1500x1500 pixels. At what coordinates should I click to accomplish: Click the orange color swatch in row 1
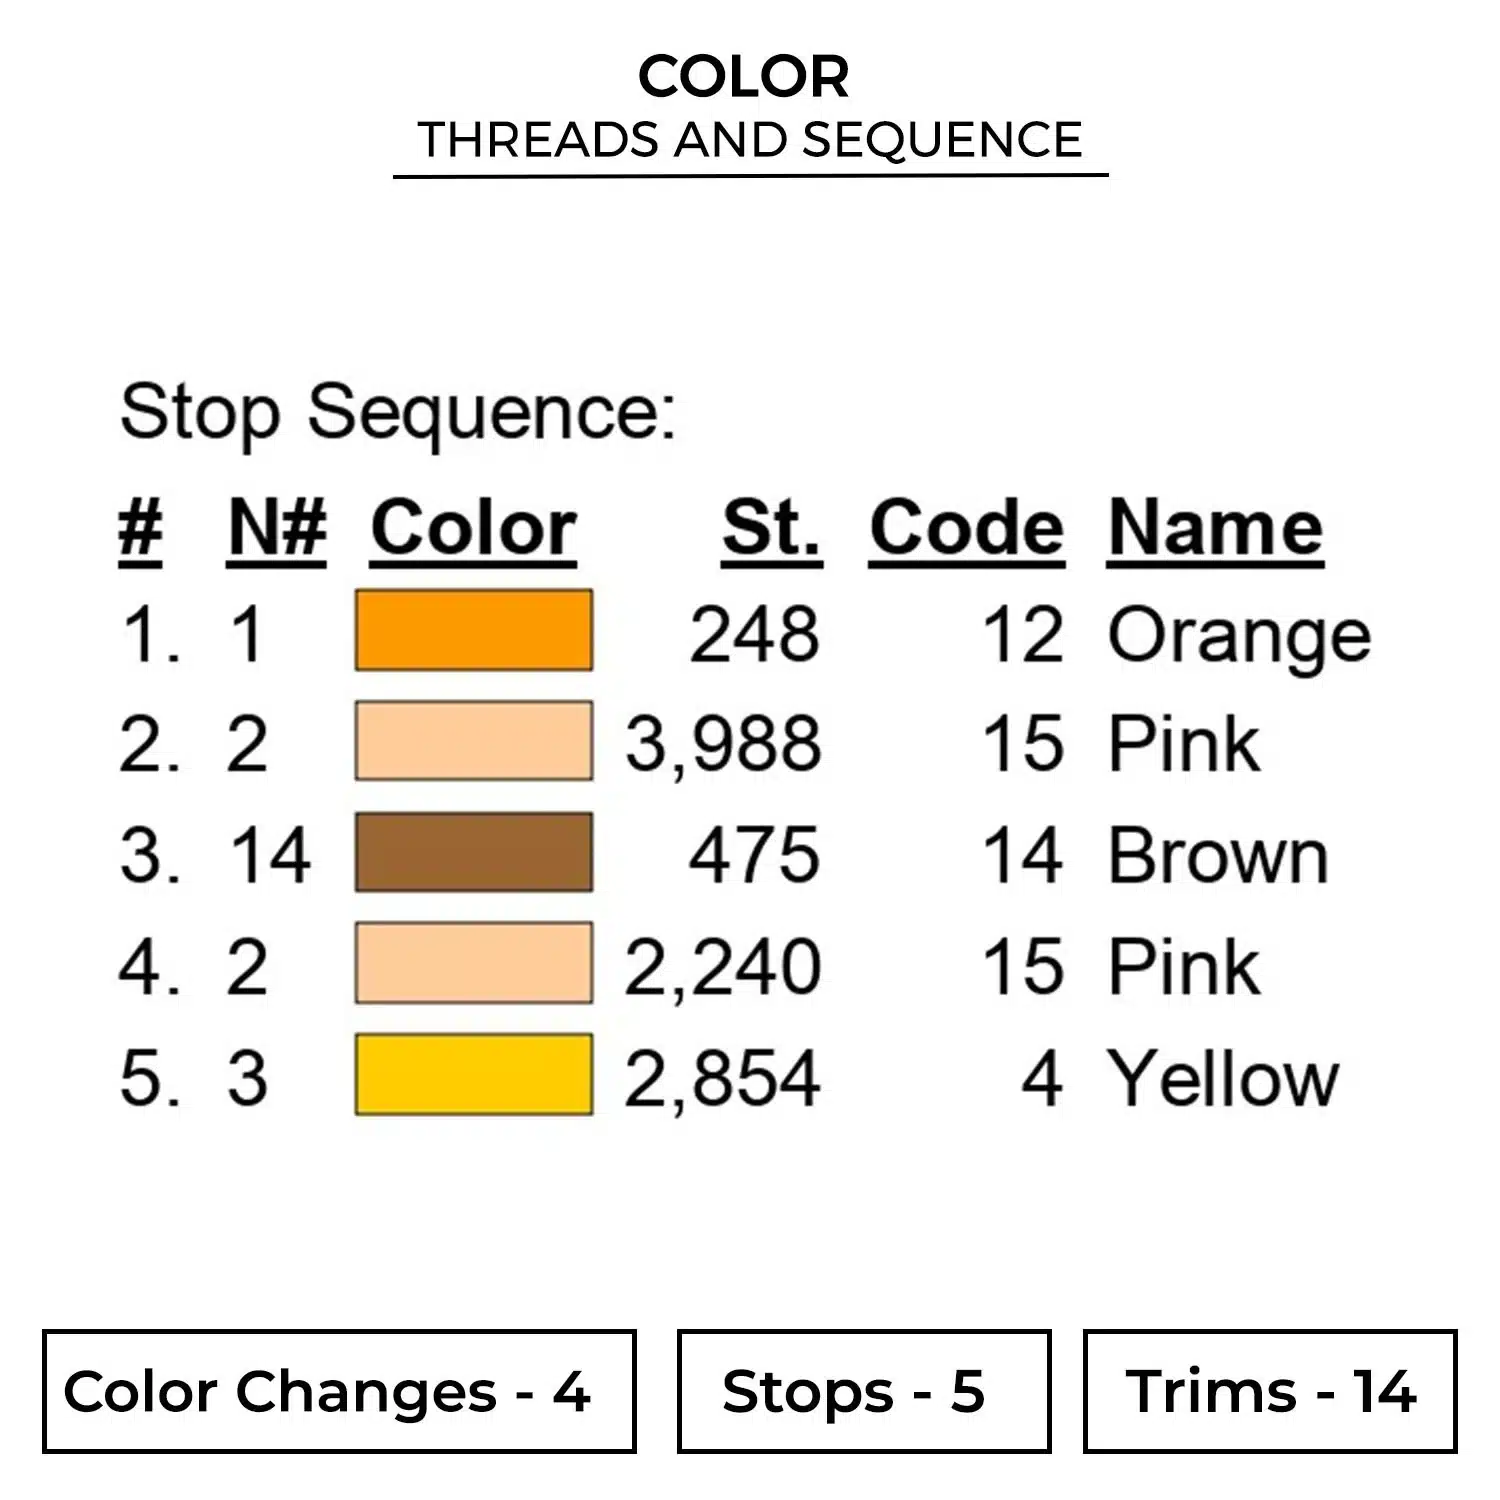(474, 631)
